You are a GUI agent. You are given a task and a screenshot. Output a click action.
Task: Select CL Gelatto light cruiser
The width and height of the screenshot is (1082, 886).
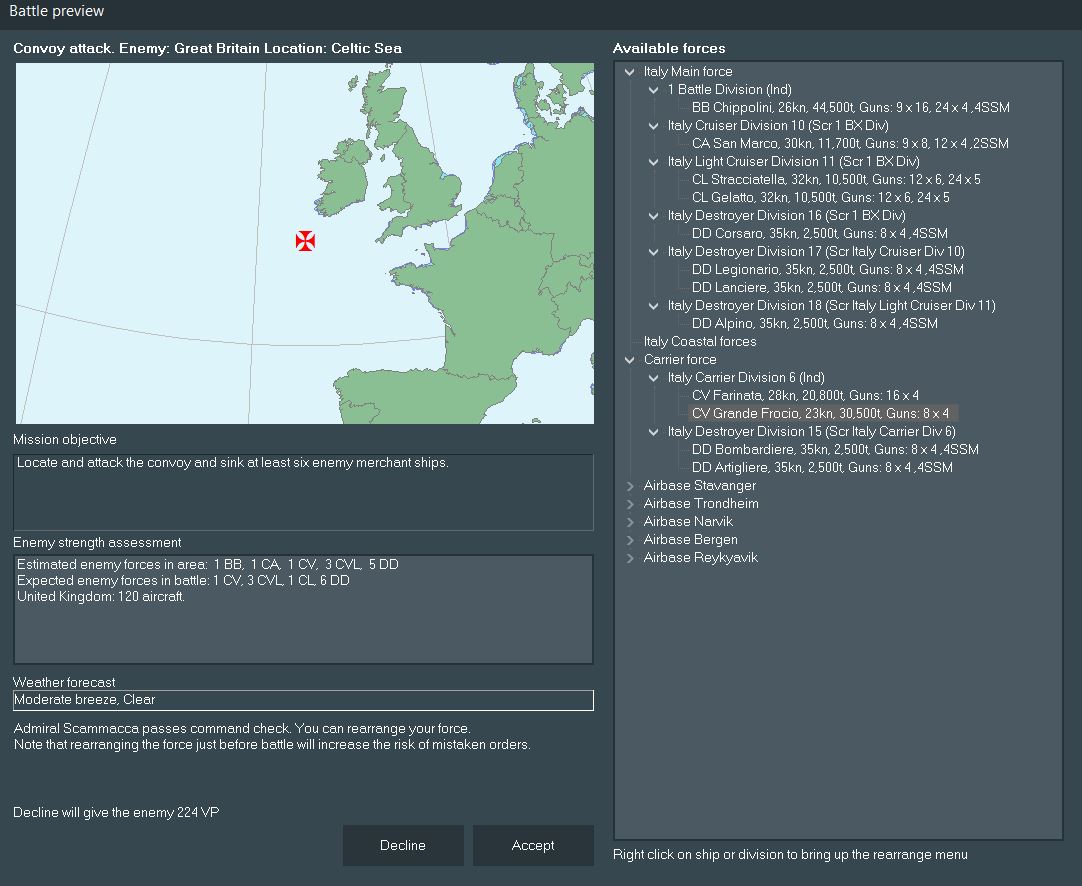tap(820, 197)
